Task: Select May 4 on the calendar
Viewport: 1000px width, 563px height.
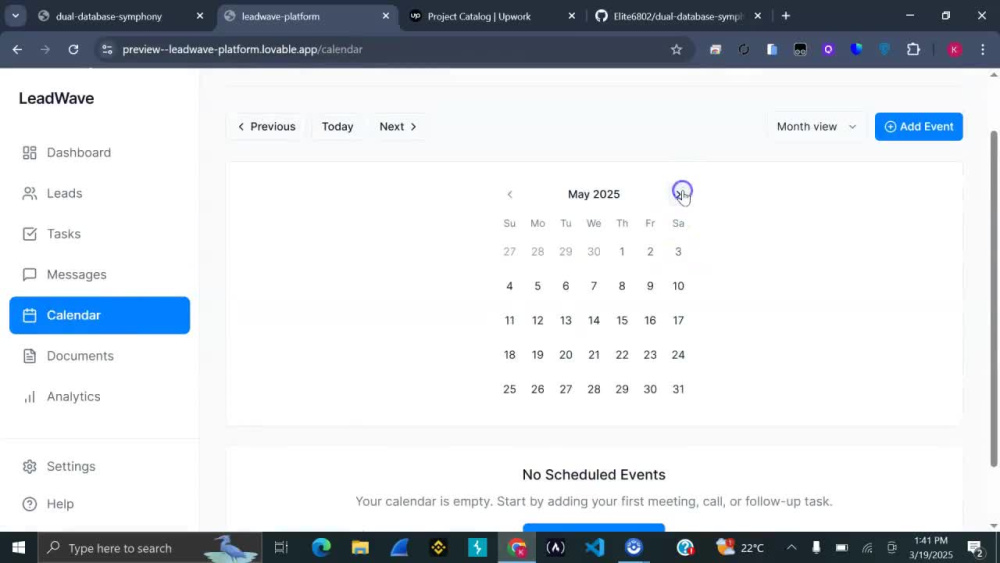Action: click(x=510, y=286)
